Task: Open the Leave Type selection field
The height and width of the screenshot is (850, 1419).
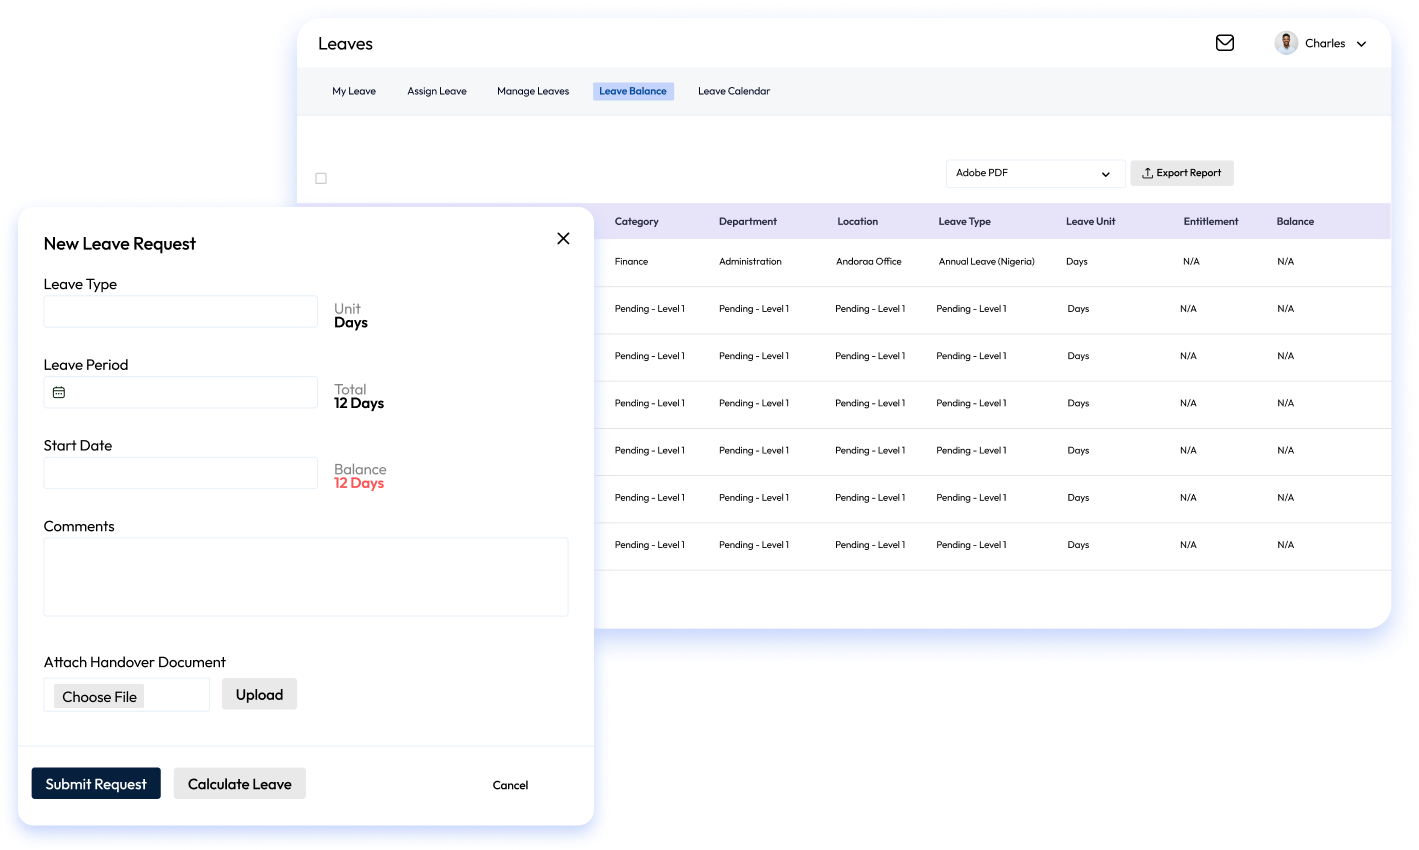Action: pos(180,311)
